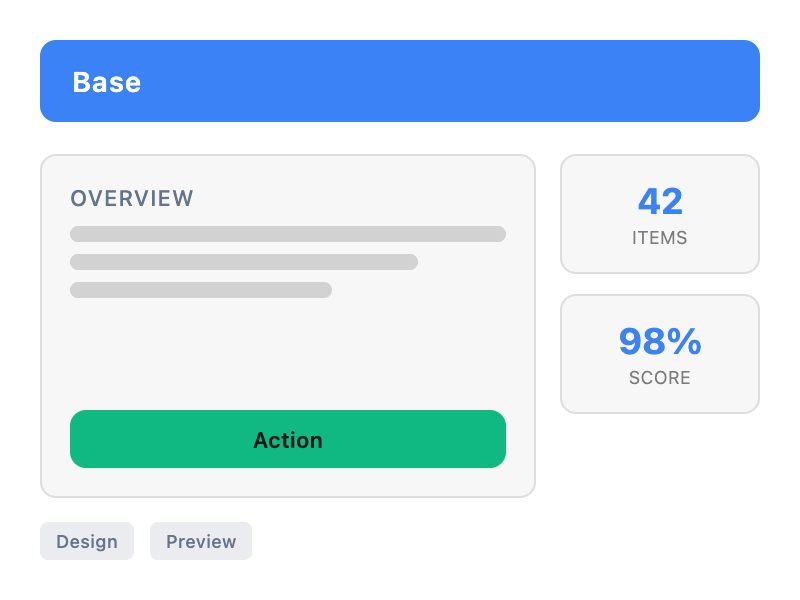Click the SCORE label
Viewport: 800px width, 600px height.
660,378
